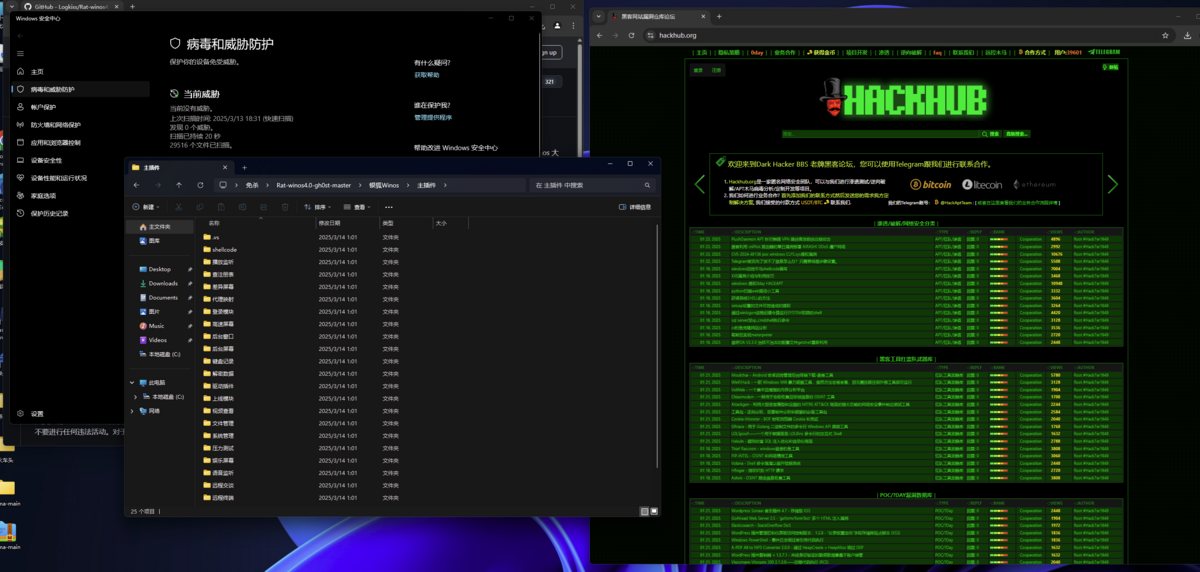
Task: Go back in File Explorer window
Action: click(137, 185)
